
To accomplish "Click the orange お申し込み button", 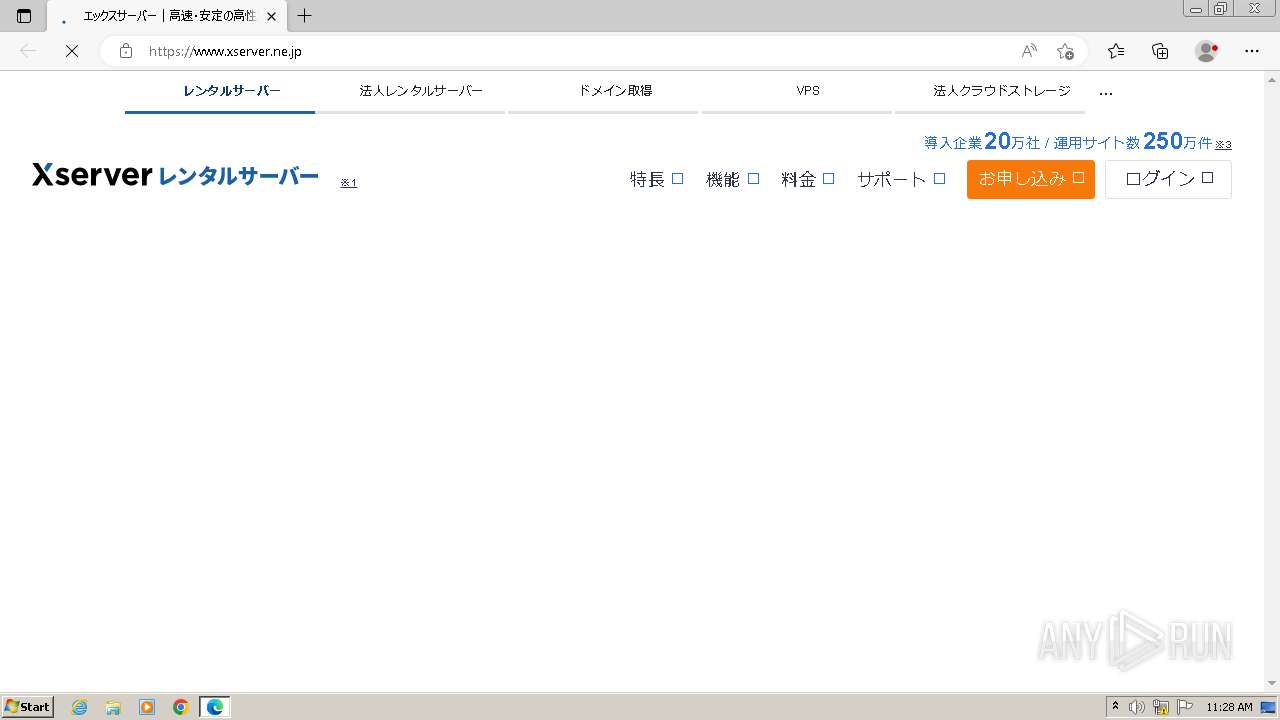I will (x=1031, y=179).
